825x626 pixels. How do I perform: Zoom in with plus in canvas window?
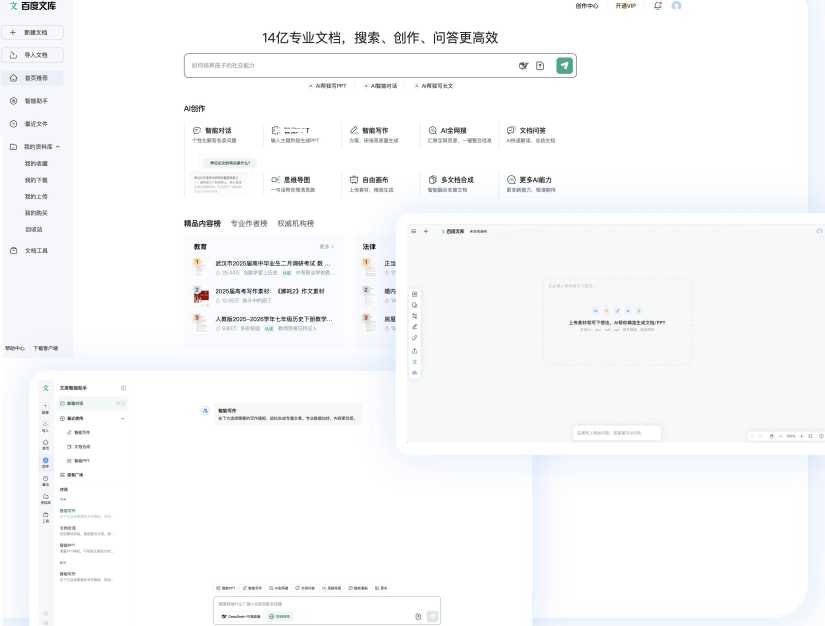tap(802, 436)
